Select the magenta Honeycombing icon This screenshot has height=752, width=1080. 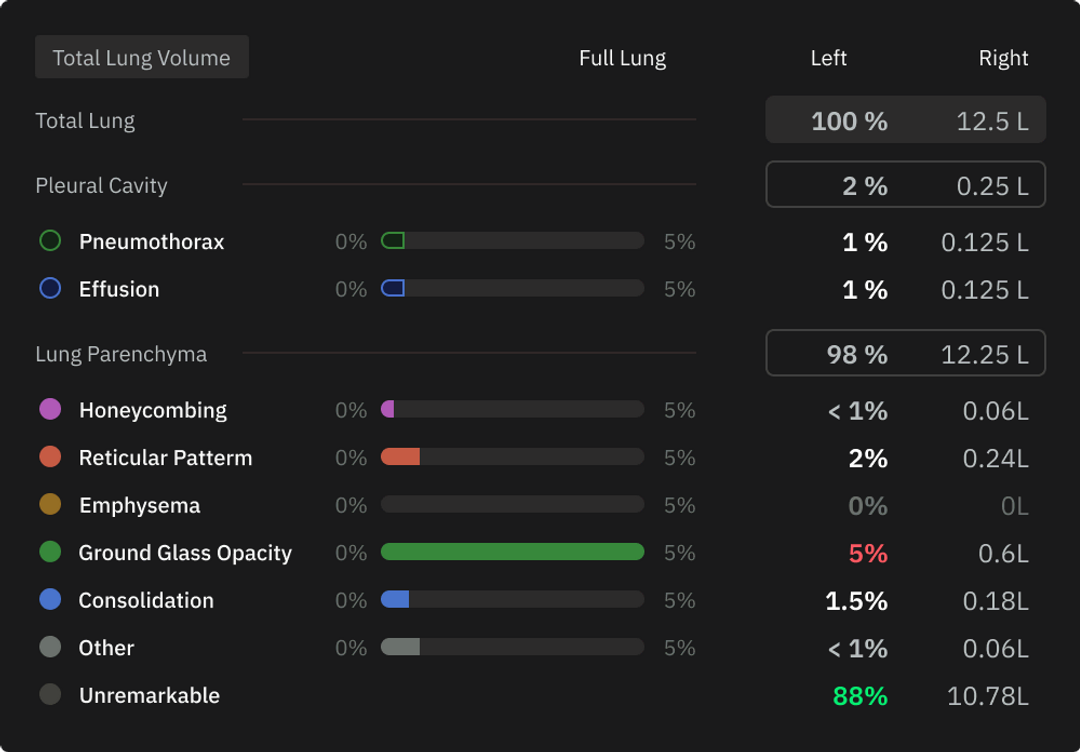coord(52,409)
